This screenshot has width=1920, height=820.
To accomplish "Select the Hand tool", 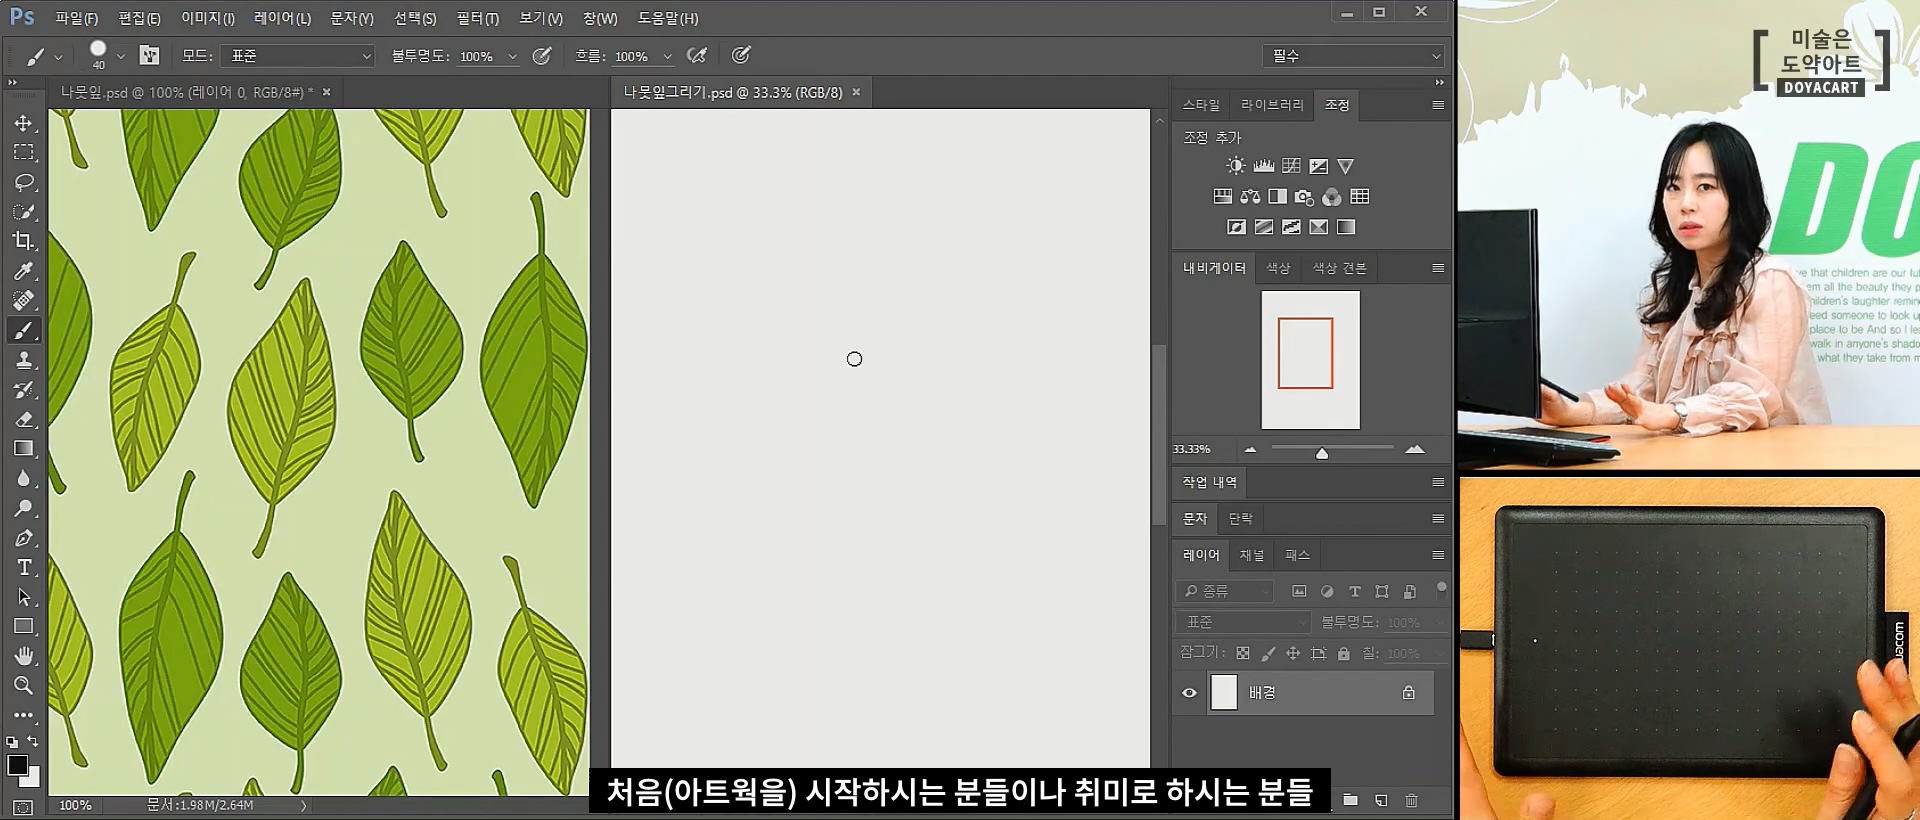I will tap(24, 656).
